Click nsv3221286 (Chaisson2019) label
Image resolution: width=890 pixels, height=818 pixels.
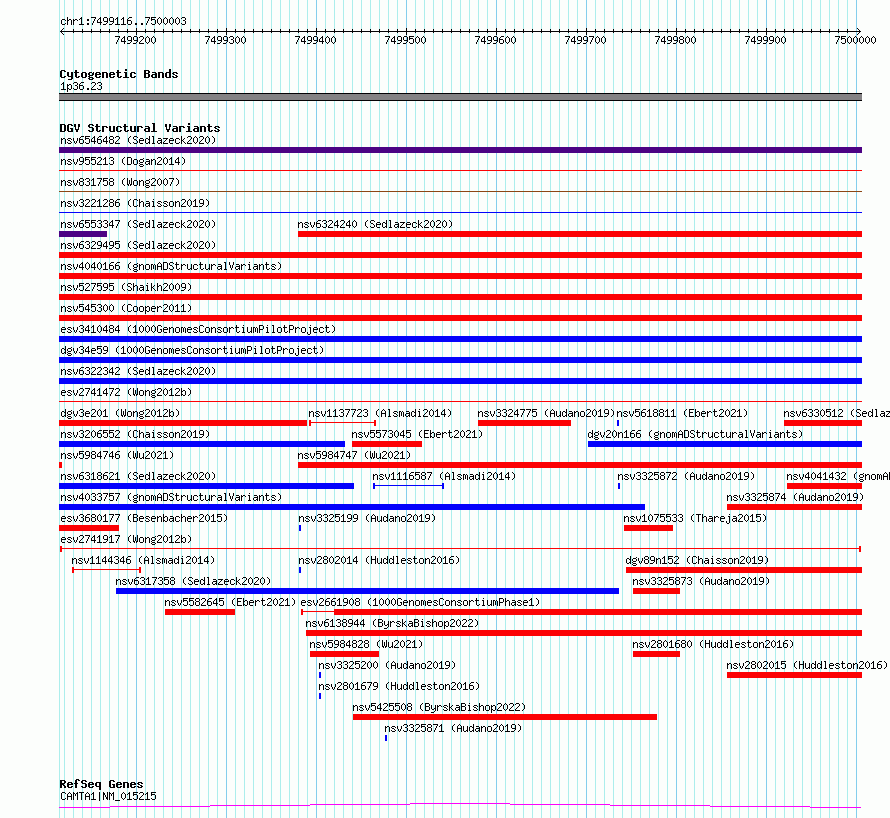point(135,203)
